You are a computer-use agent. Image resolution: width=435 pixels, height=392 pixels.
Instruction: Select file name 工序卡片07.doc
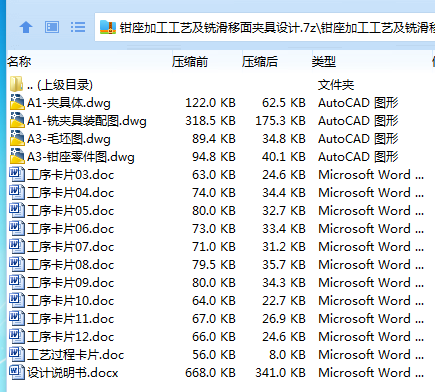pos(71,247)
